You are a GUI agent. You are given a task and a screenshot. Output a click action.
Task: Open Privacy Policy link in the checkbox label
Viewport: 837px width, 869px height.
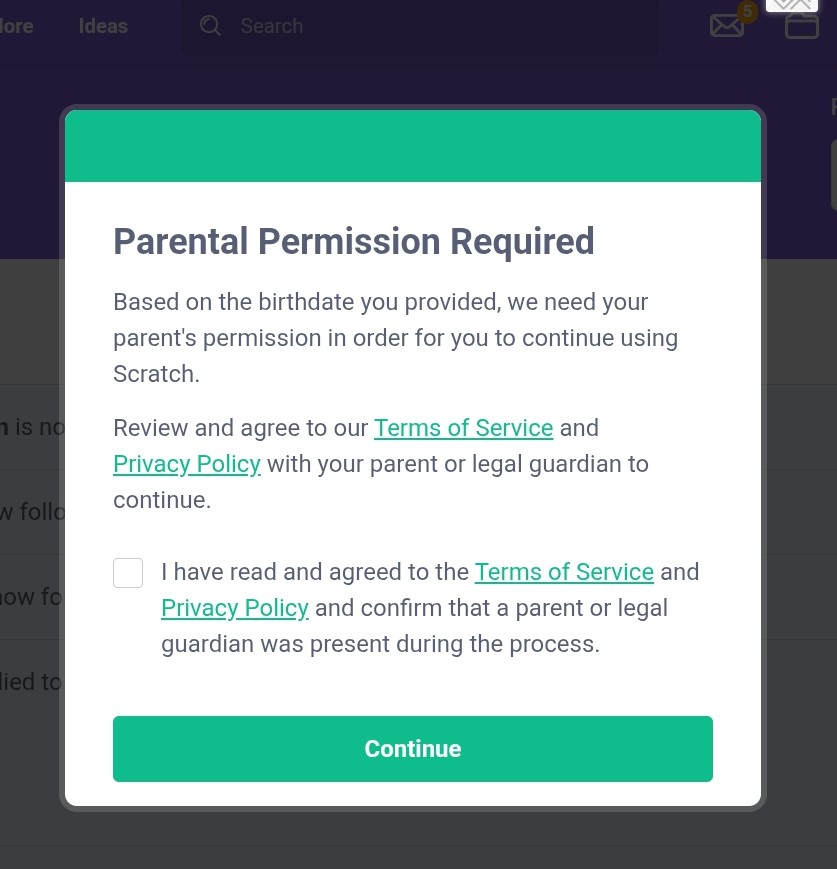(235, 608)
